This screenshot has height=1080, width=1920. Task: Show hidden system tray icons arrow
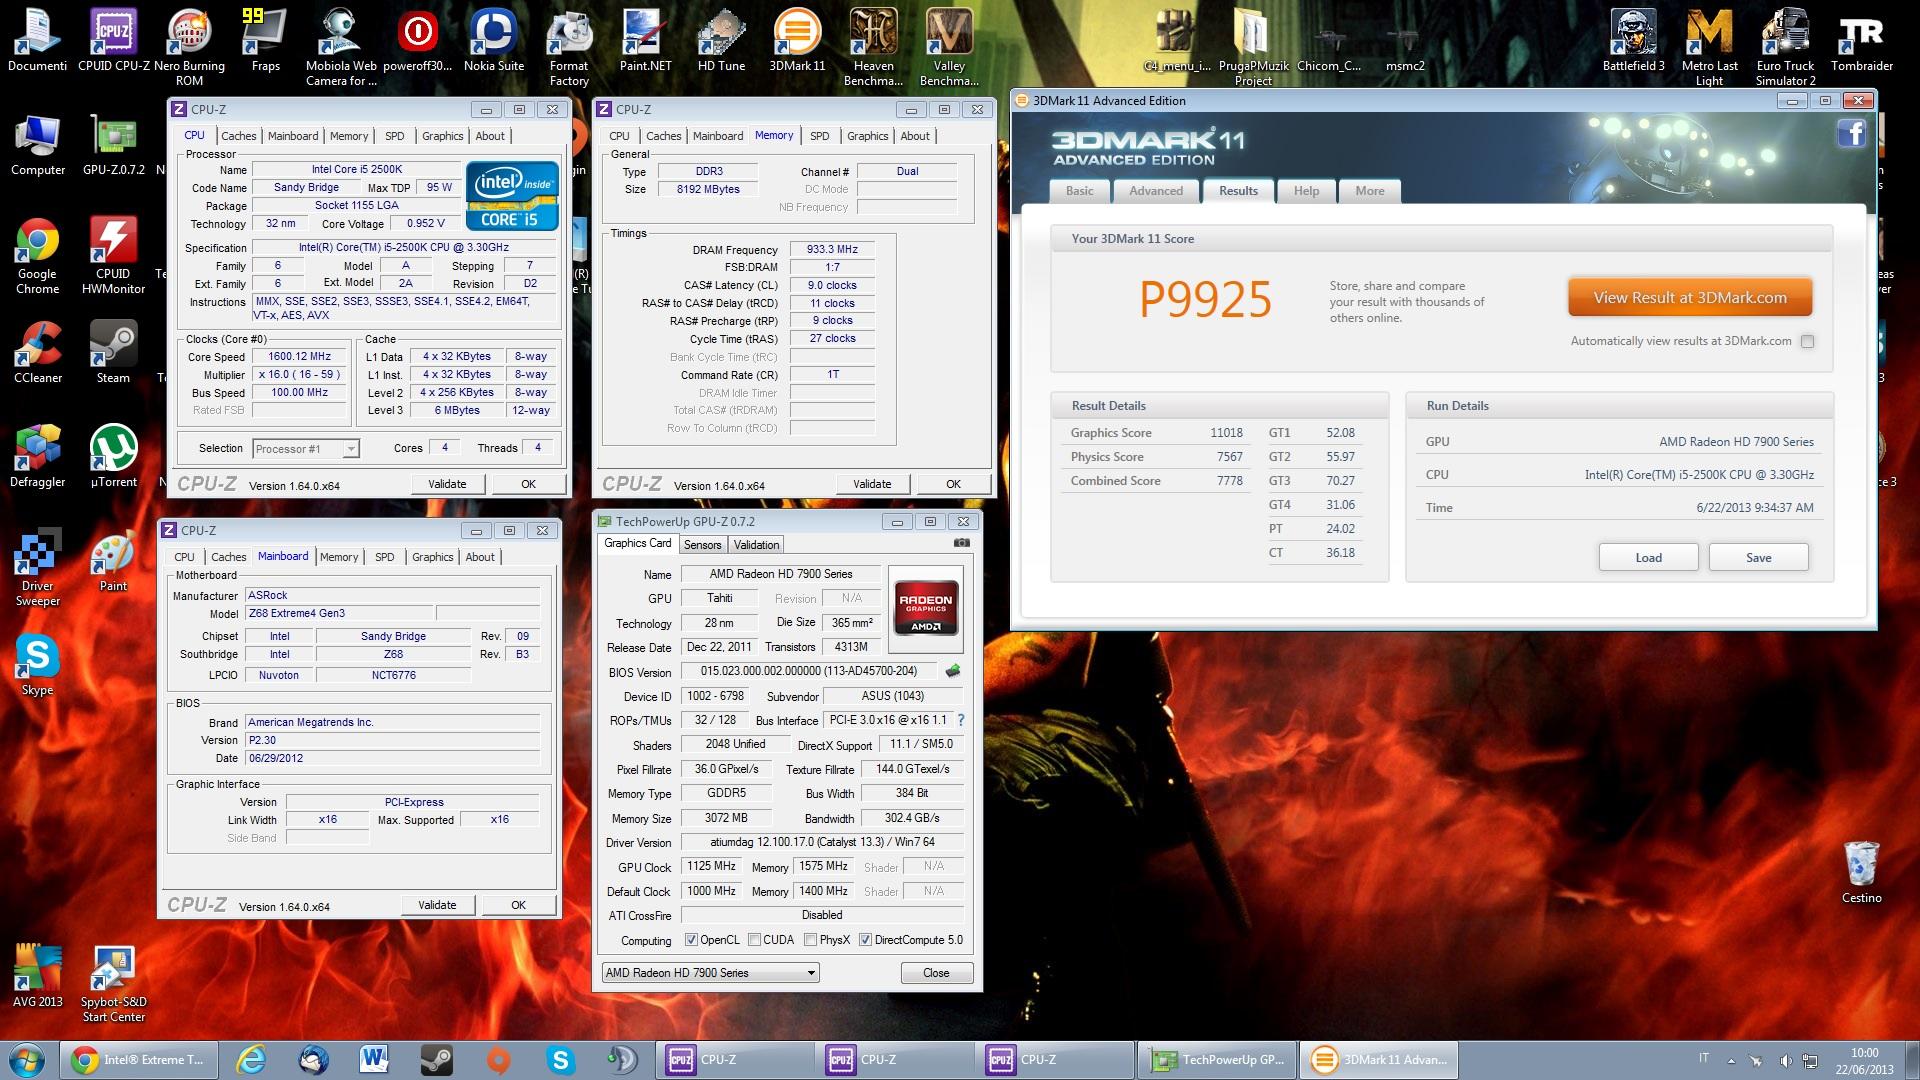tap(1731, 1059)
